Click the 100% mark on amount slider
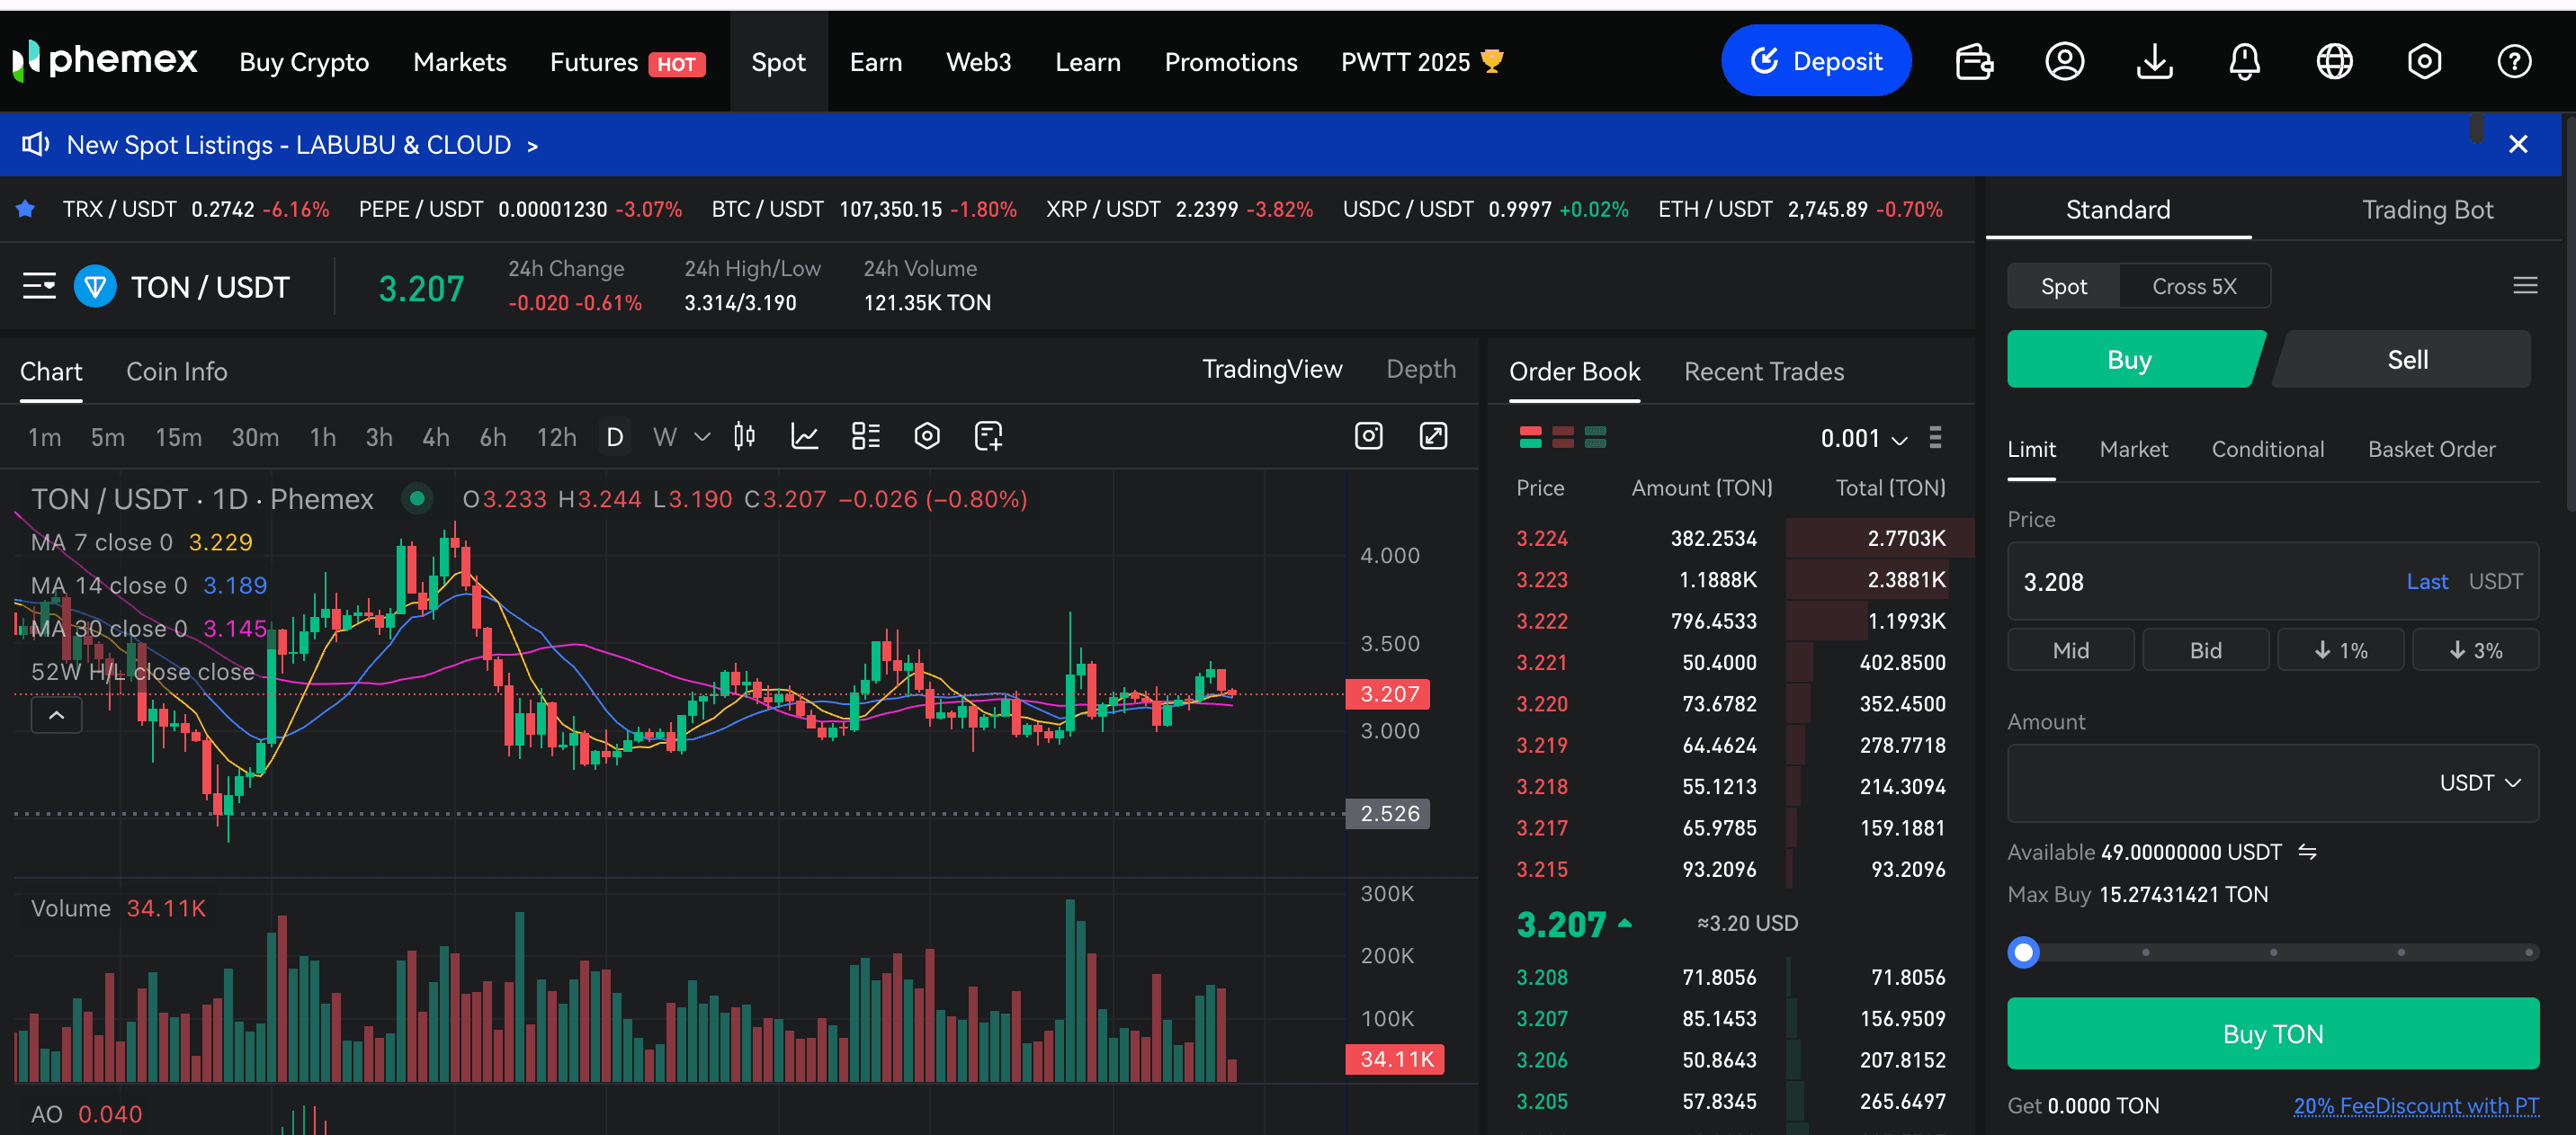Viewport: 2576px width, 1135px height. (2529, 953)
